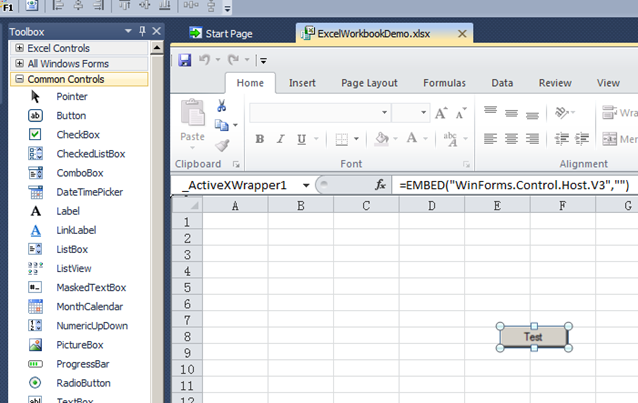Click the Test button on the worksheet

(x=533, y=337)
